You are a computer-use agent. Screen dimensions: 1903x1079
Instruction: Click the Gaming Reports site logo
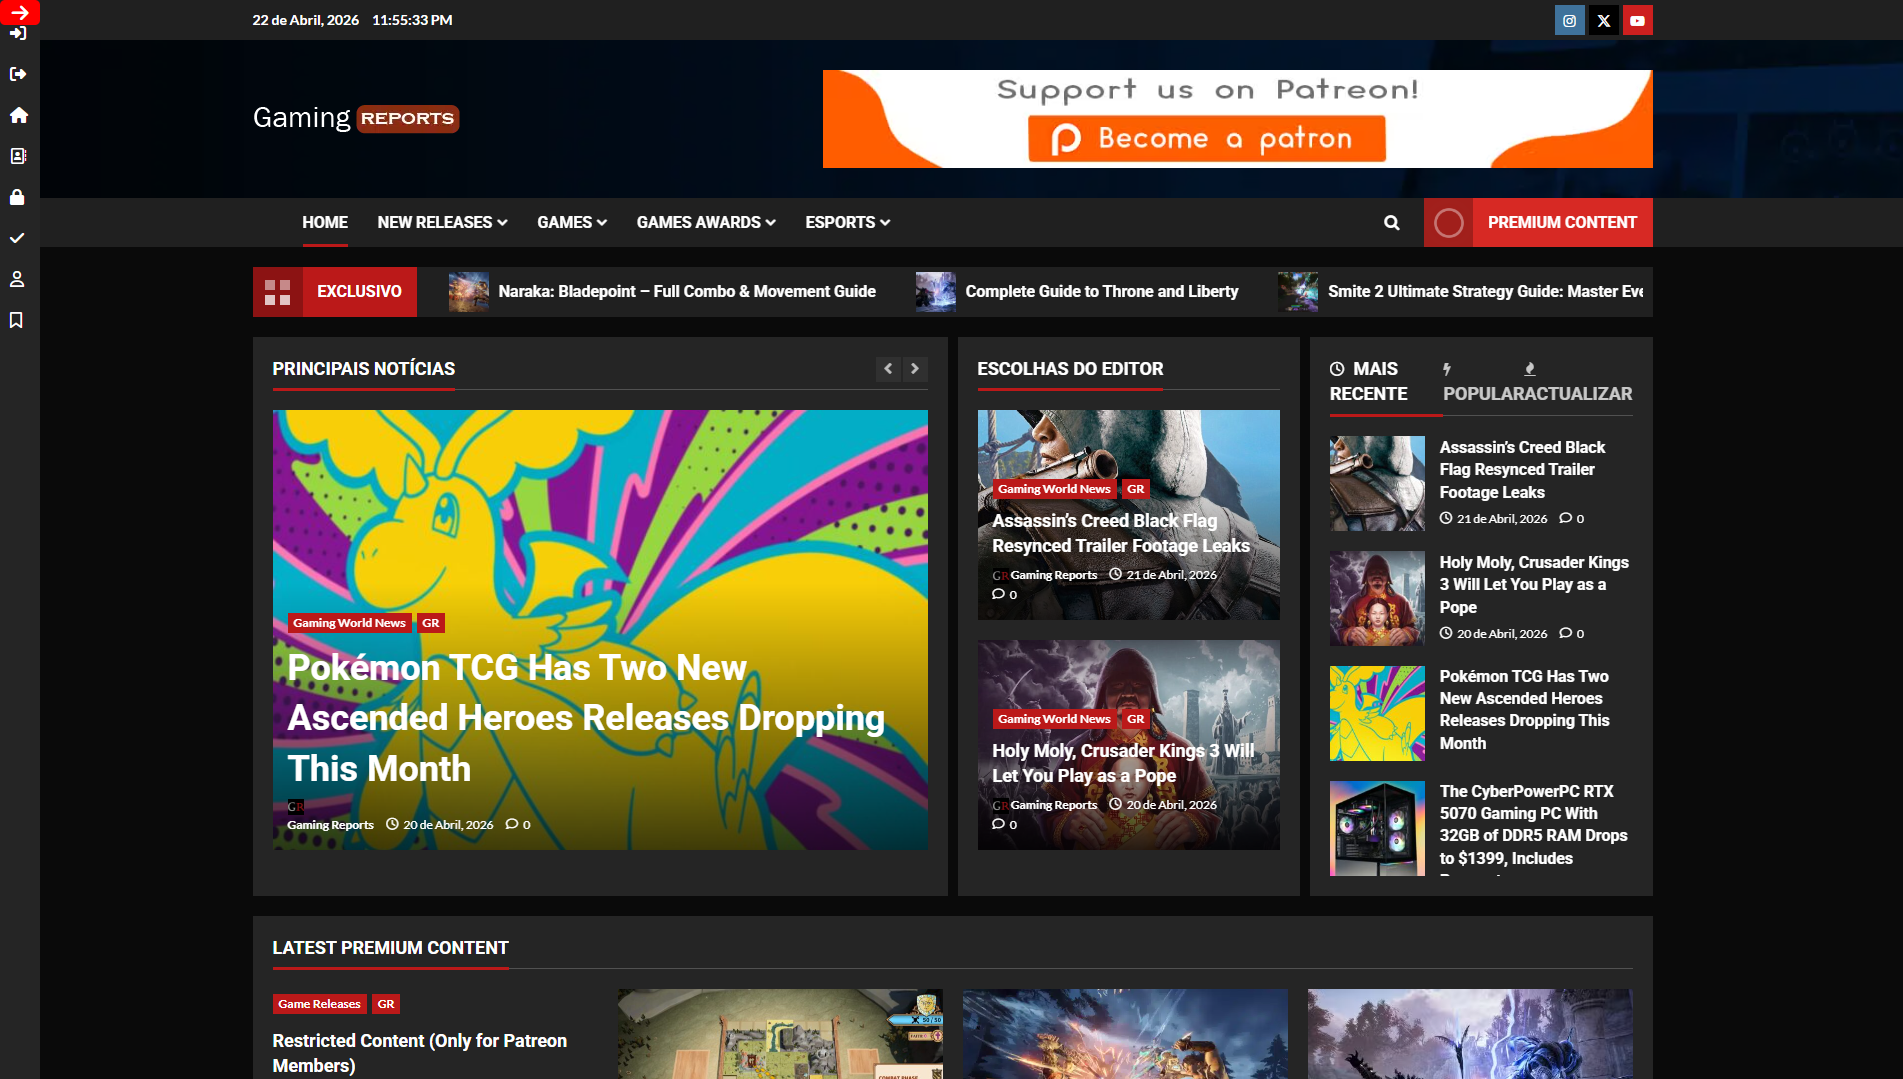(x=356, y=118)
